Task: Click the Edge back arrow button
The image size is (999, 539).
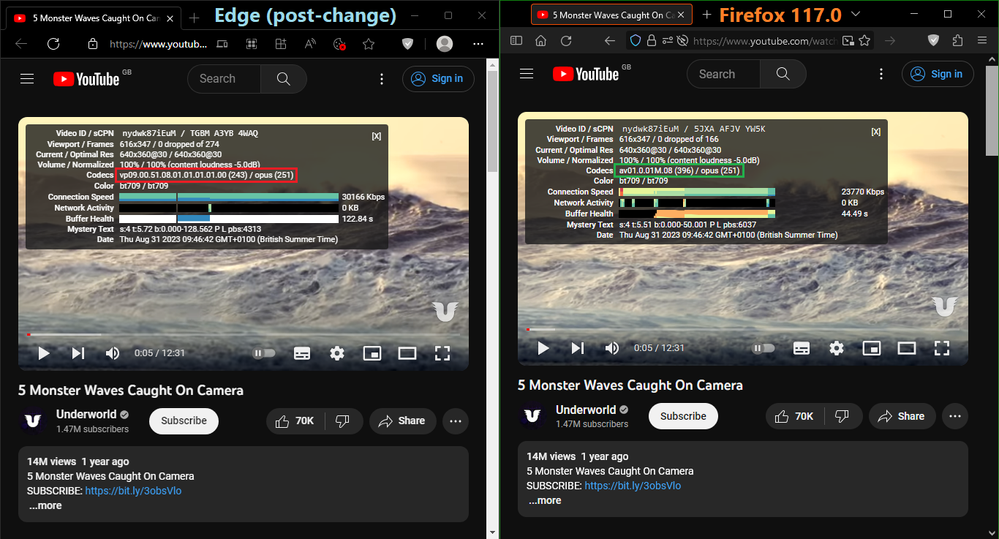Action: [x=21, y=44]
